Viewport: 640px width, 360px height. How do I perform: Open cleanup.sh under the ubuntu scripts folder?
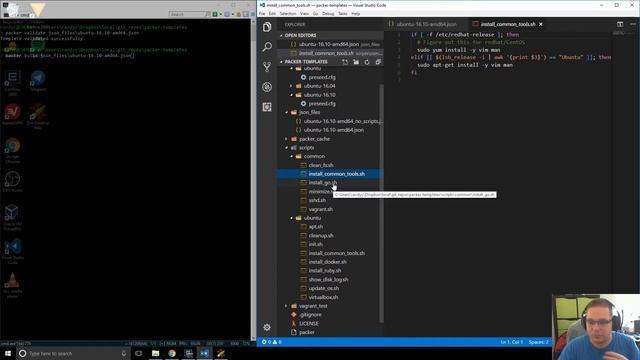coord(321,236)
